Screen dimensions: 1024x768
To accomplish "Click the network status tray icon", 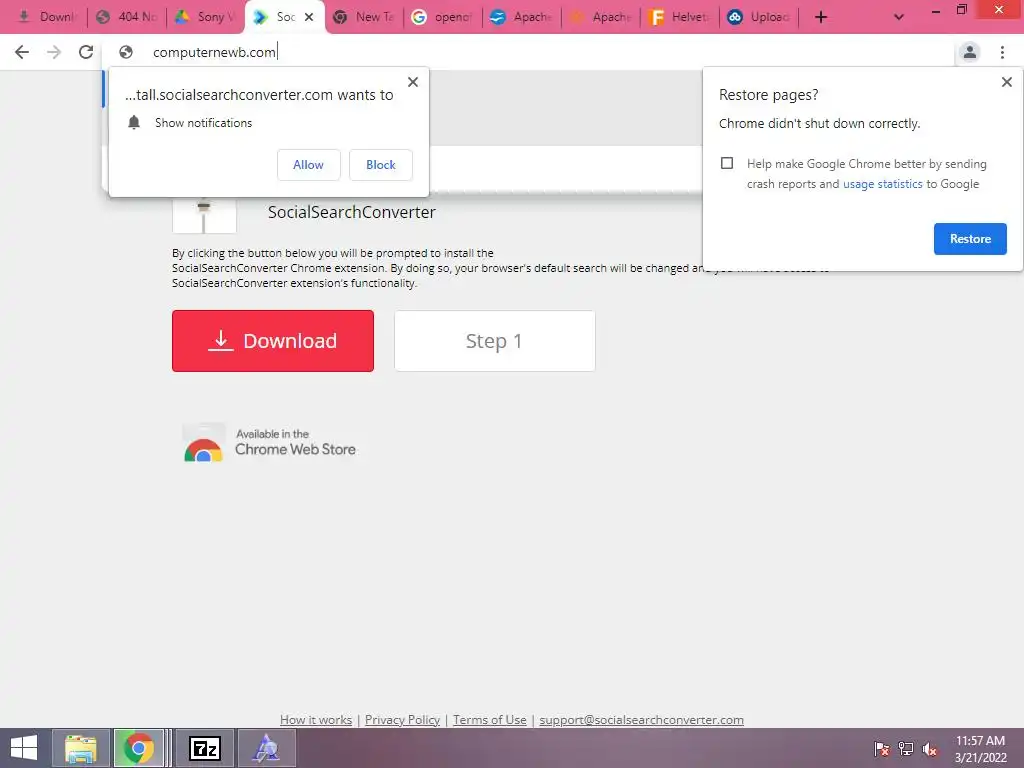I will pos(906,749).
